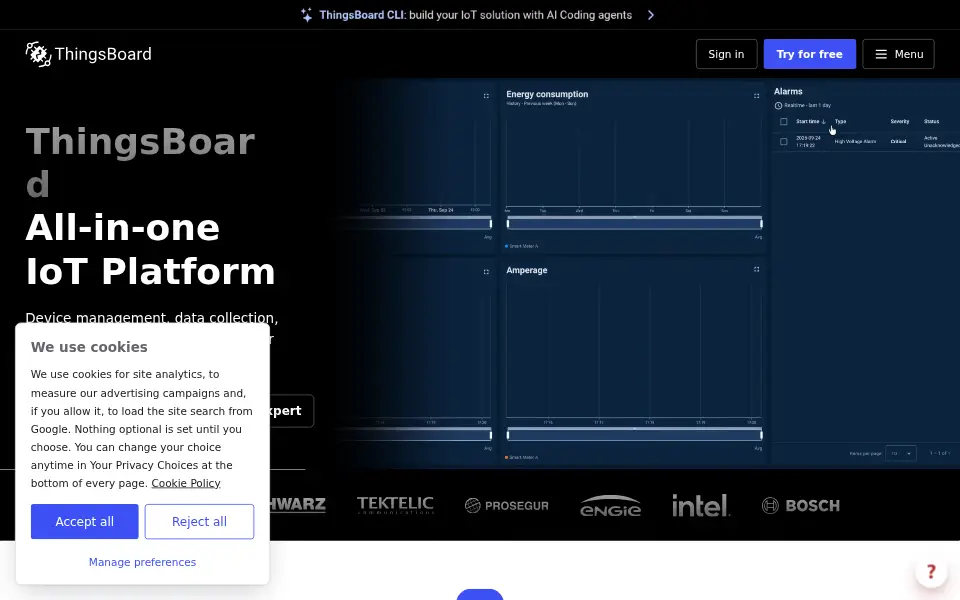960x600 pixels.
Task: Click the All-in-one IoT Platform headline
Action: [x=151, y=249]
